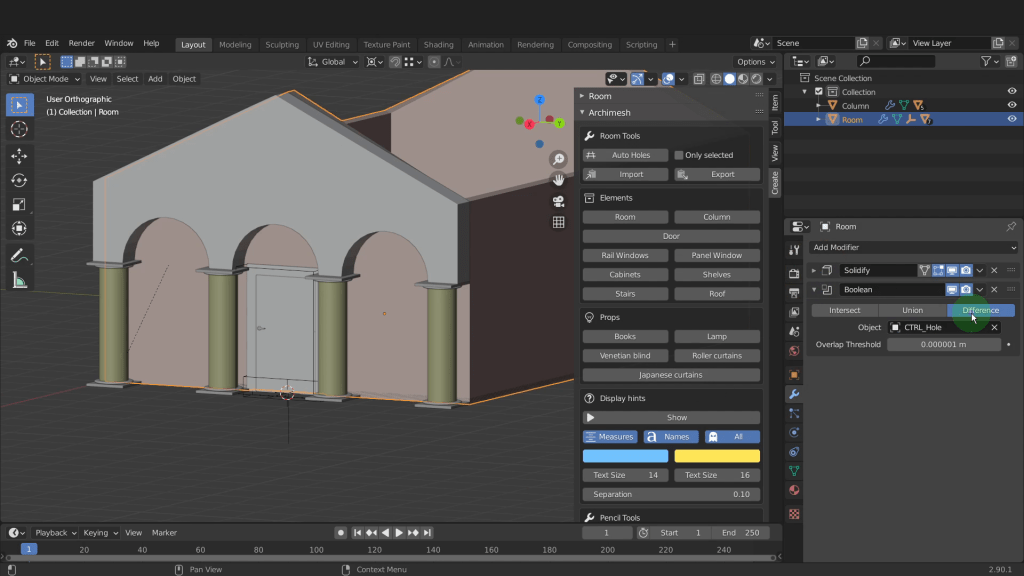Activate the Move tool

[19, 156]
